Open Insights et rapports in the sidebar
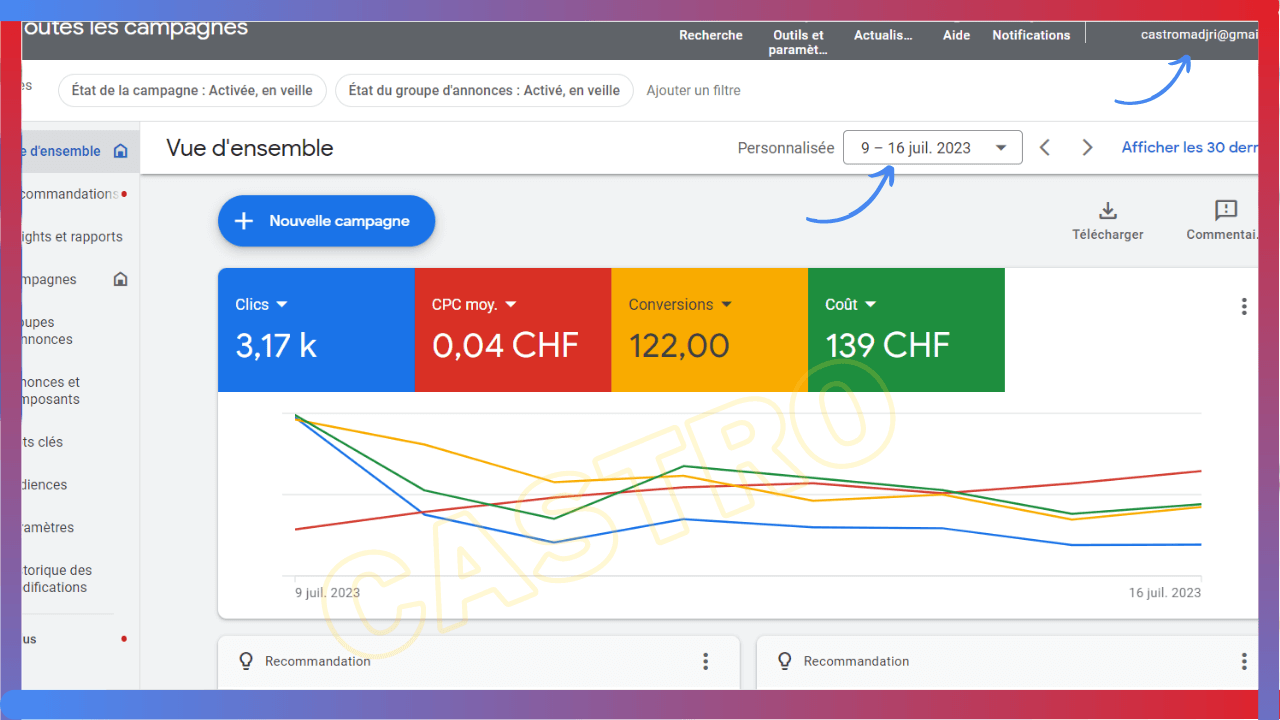The width and height of the screenshot is (1280, 720). point(72,237)
